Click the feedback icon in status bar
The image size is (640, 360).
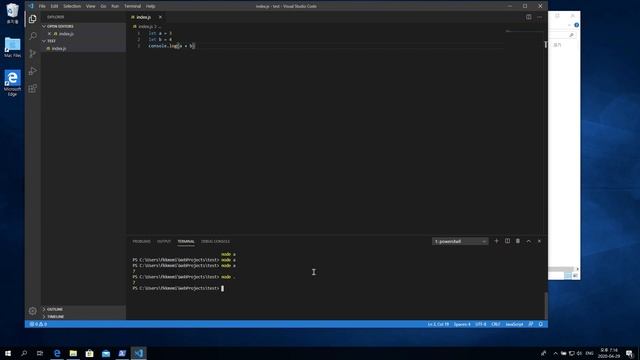pyautogui.click(x=531, y=324)
